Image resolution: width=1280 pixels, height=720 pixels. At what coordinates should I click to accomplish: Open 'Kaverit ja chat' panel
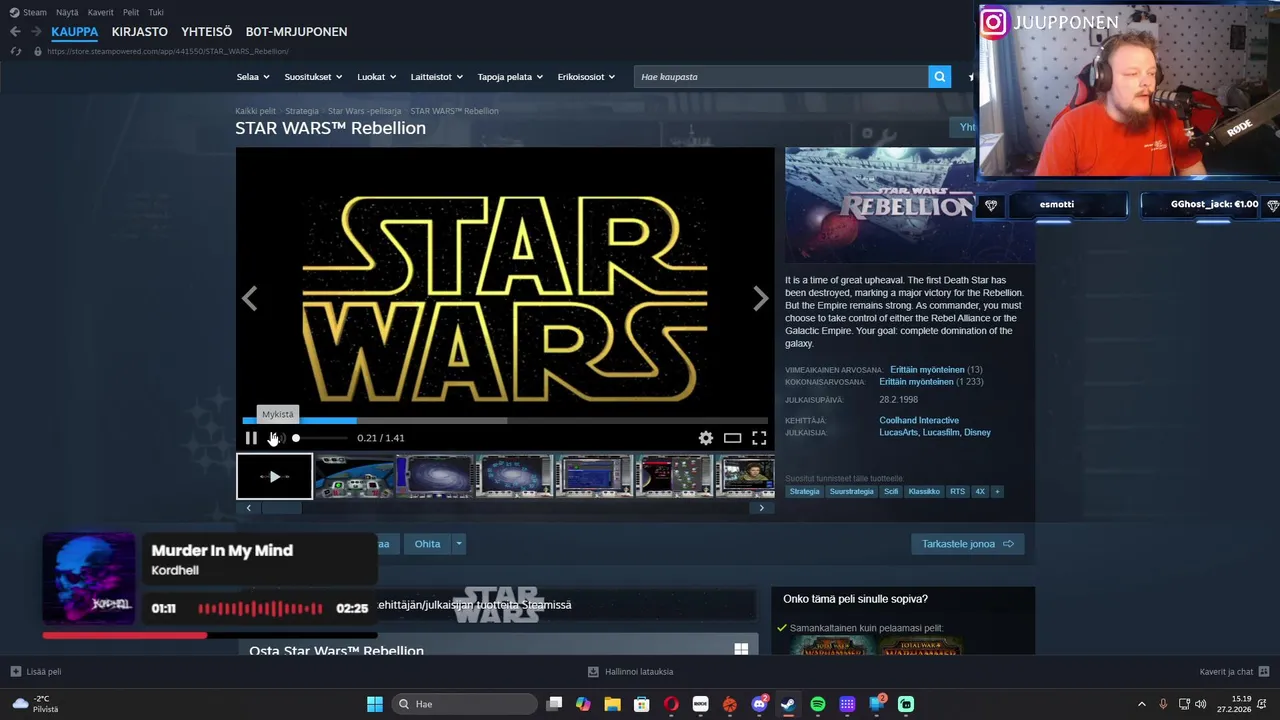click(x=1234, y=672)
